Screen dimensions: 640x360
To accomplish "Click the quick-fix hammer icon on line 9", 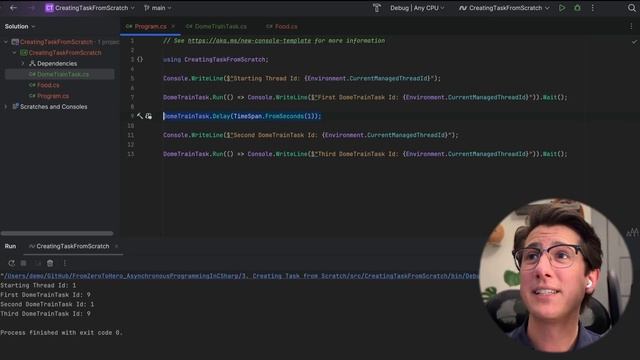I will [x=140, y=116].
